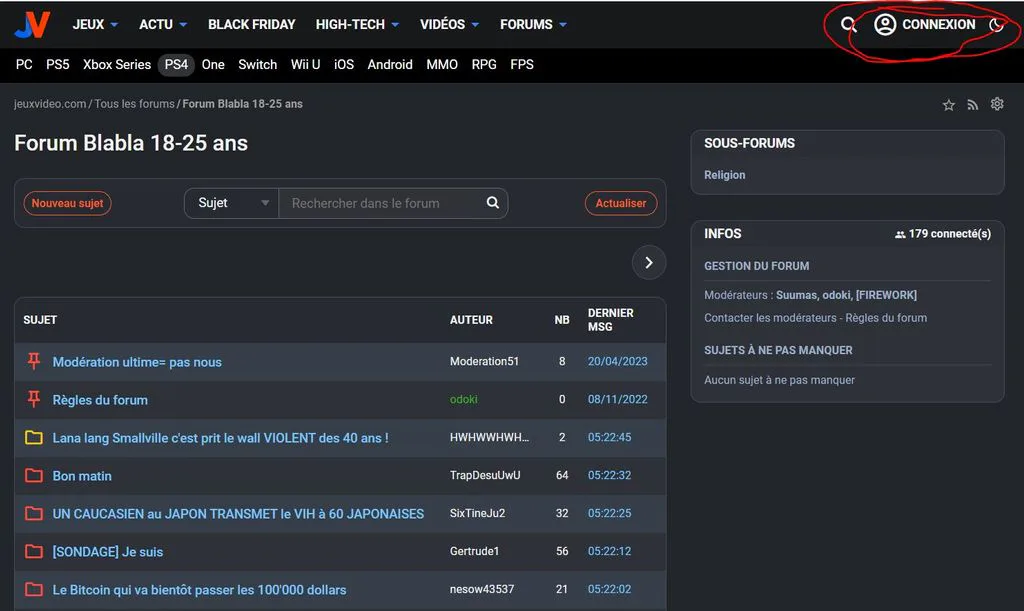Add forum to favorites with star icon

pos(949,104)
